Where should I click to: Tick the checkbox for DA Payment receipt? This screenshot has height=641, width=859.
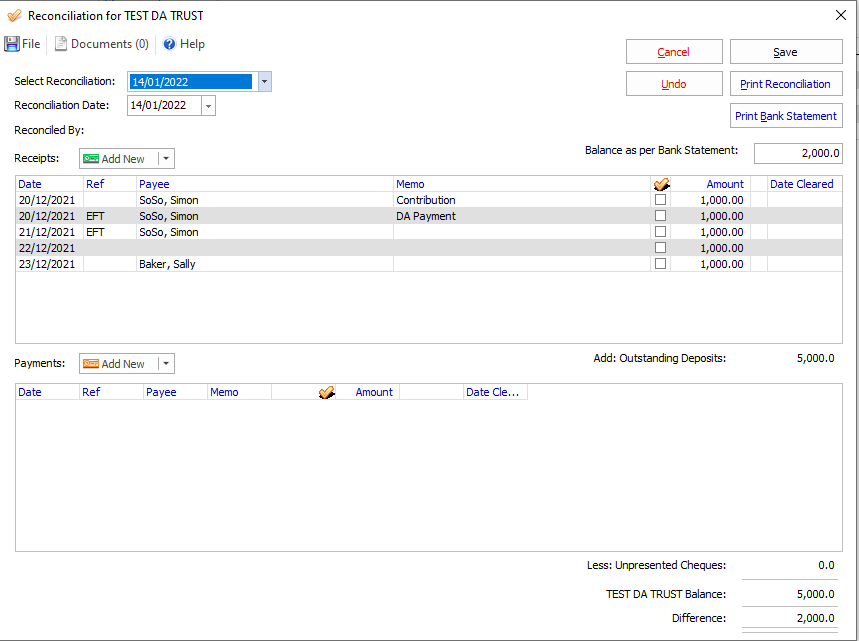[660, 216]
